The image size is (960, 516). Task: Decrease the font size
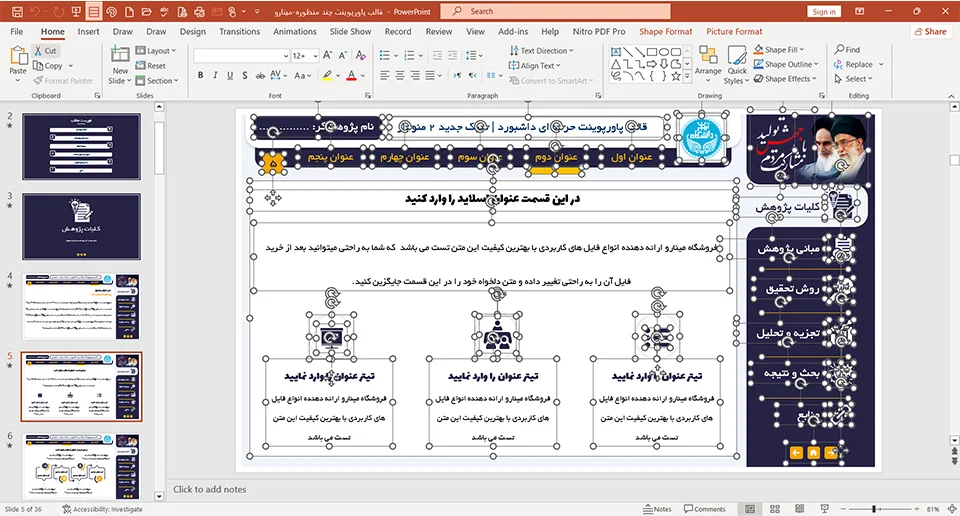point(343,56)
